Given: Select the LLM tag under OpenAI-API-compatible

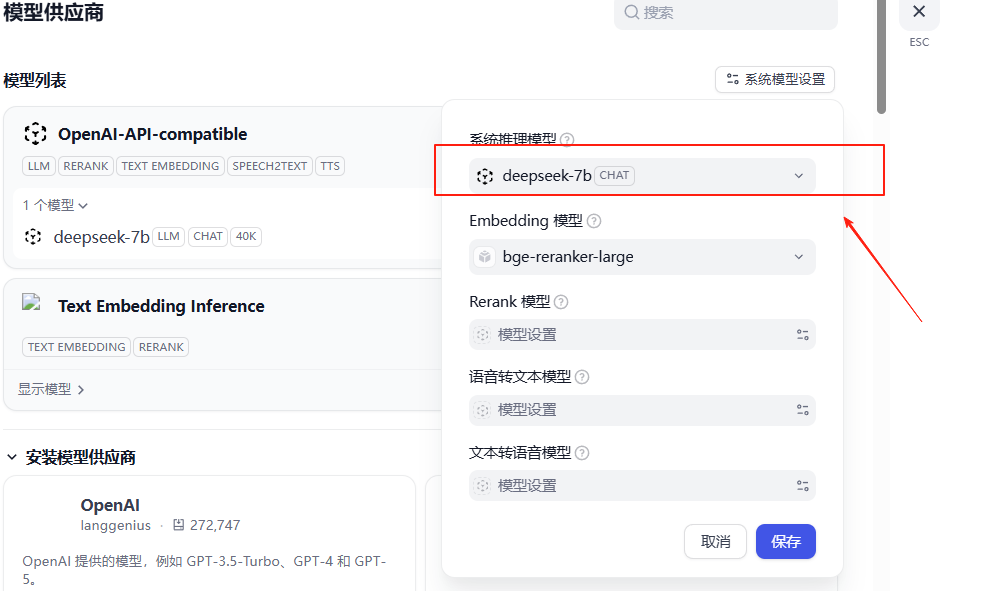Looking at the screenshot, I should coord(38,166).
